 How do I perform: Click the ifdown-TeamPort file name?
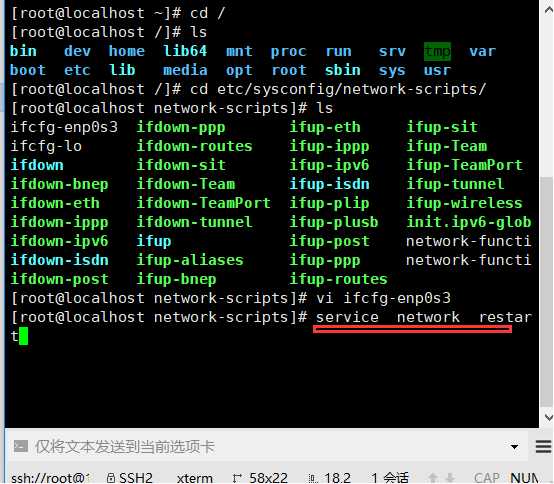tap(204, 203)
